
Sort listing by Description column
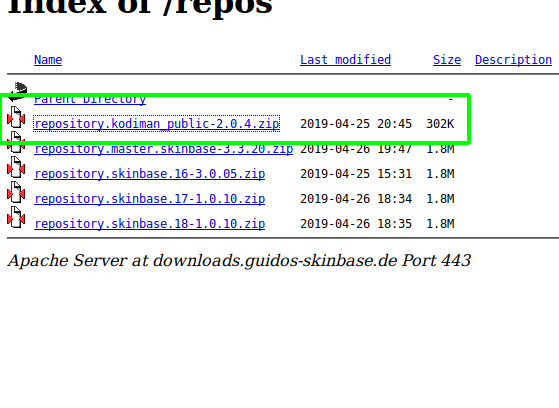point(513,60)
